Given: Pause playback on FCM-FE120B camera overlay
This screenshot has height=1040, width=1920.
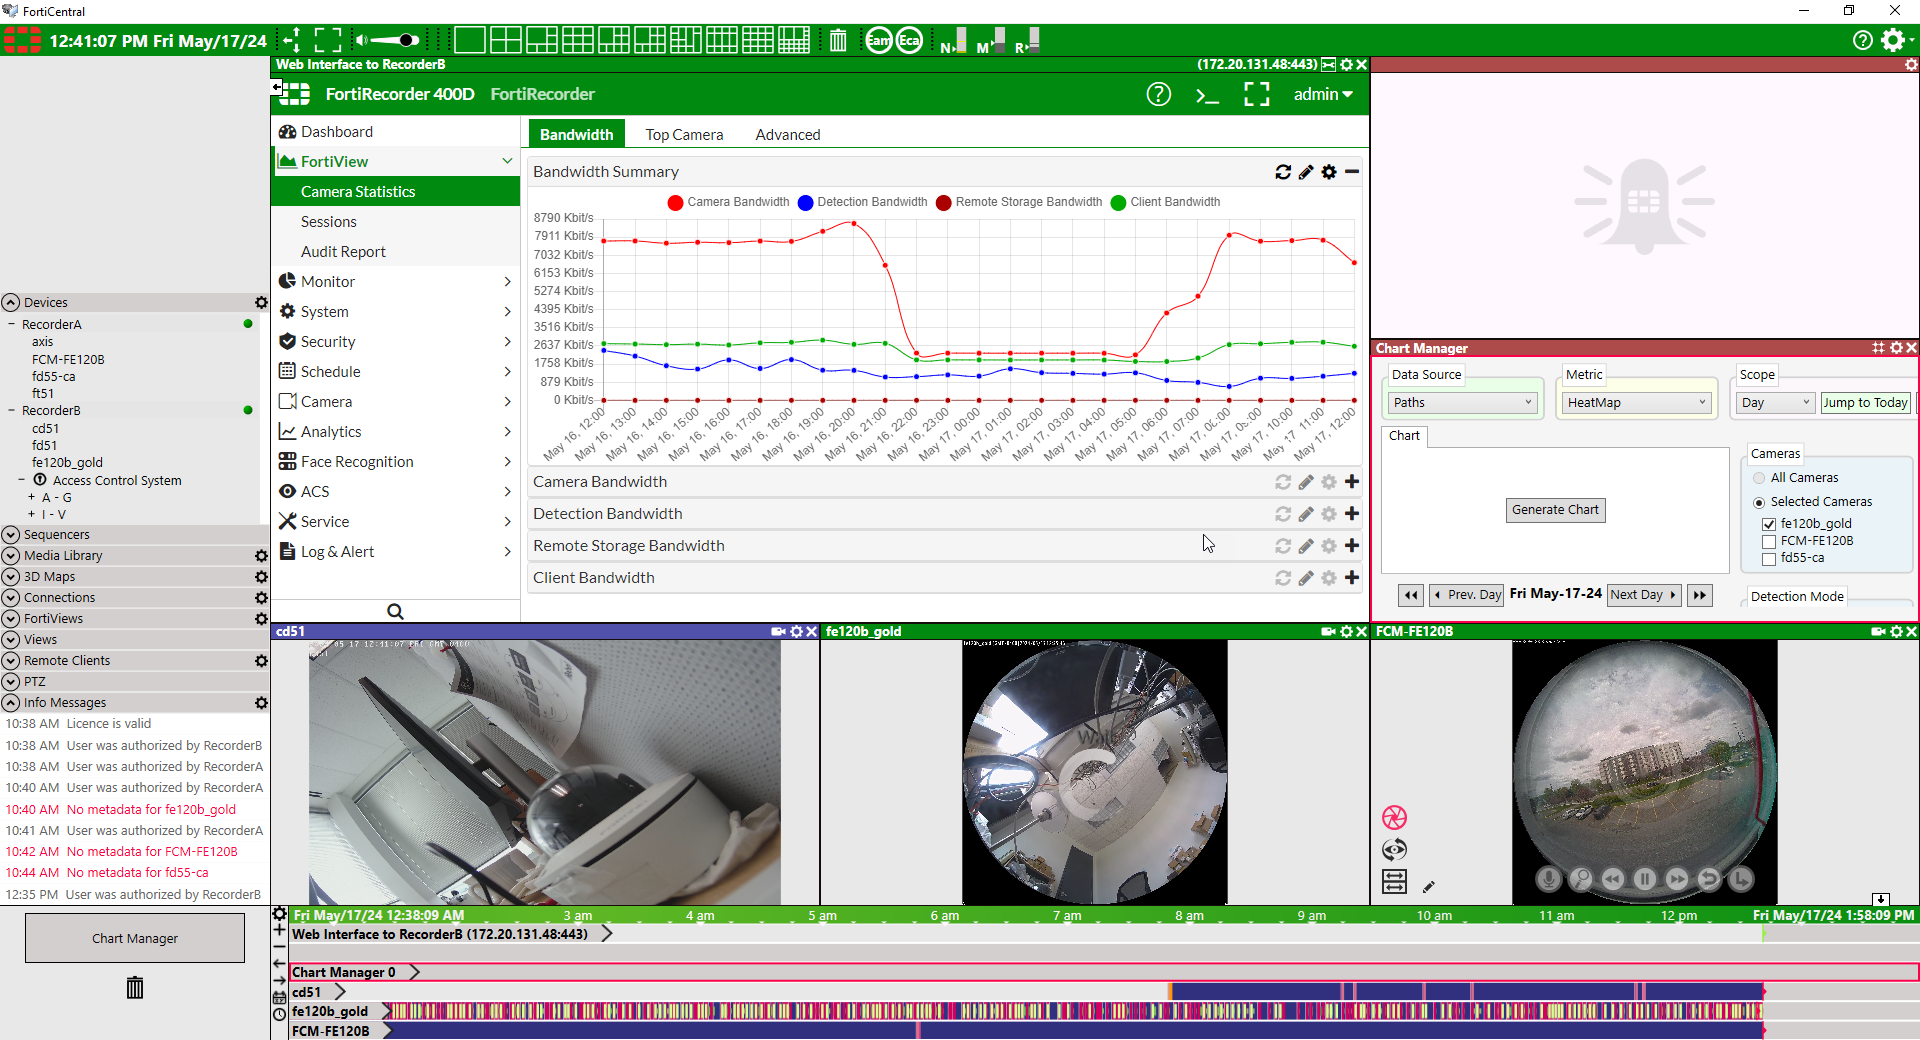Looking at the screenshot, I should tap(1645, 879).
